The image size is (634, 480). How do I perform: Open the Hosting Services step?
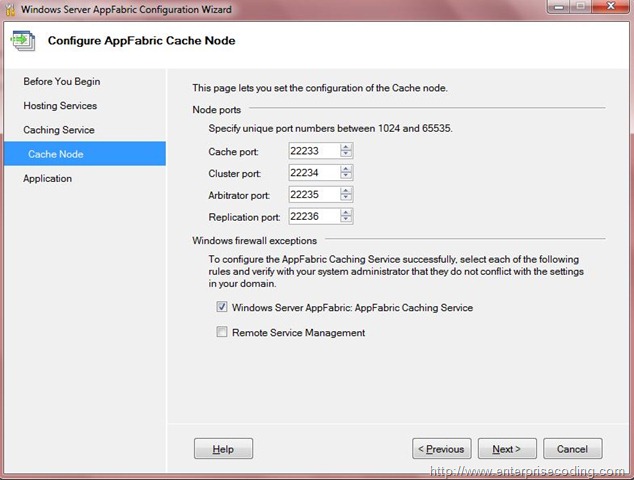pyautogui.click(x=60, y=106)
